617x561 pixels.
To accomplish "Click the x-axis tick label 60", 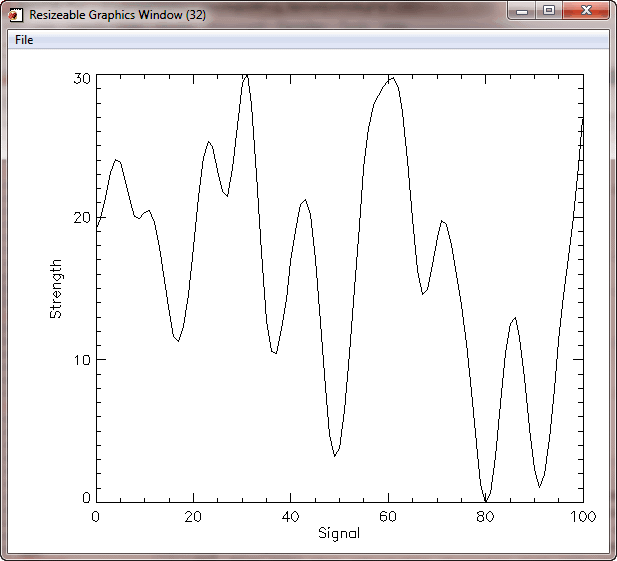I will (388, 517).
